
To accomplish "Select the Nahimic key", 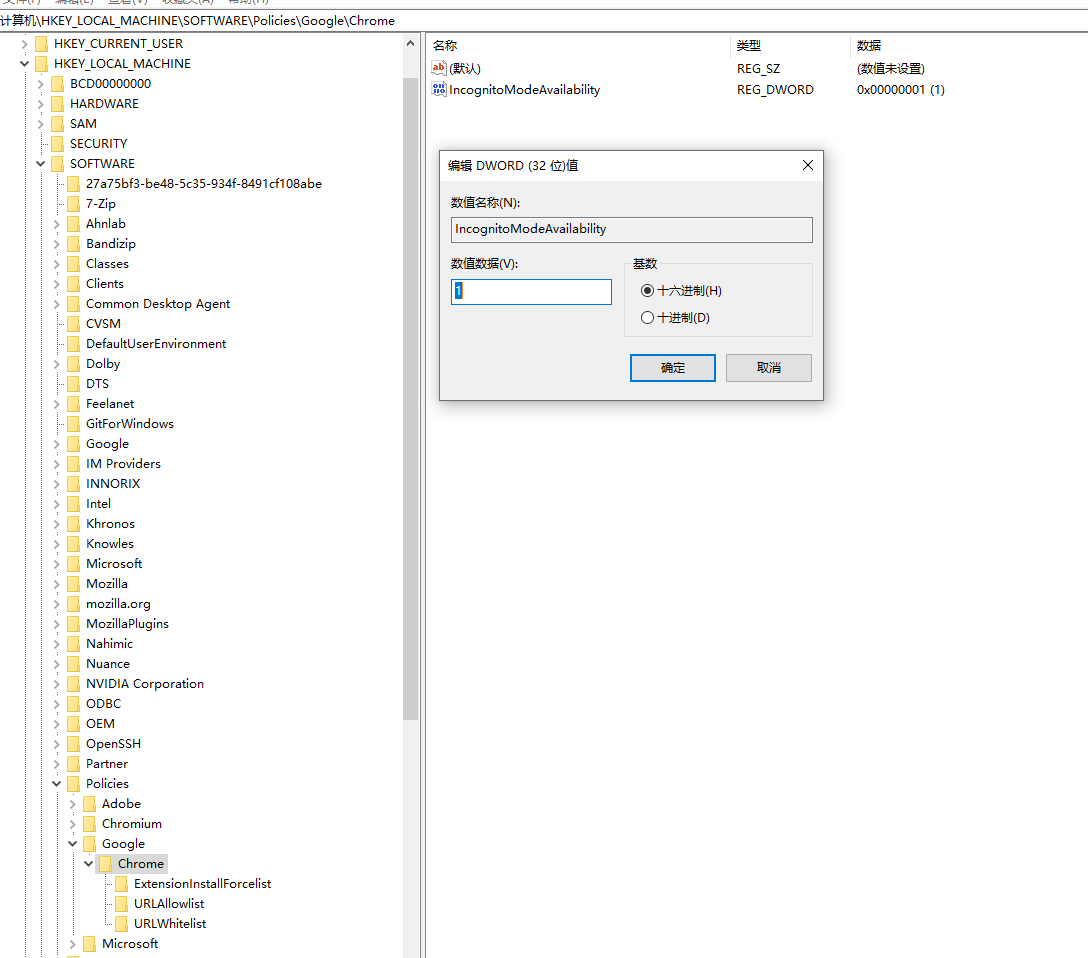I will coord(109,644).
